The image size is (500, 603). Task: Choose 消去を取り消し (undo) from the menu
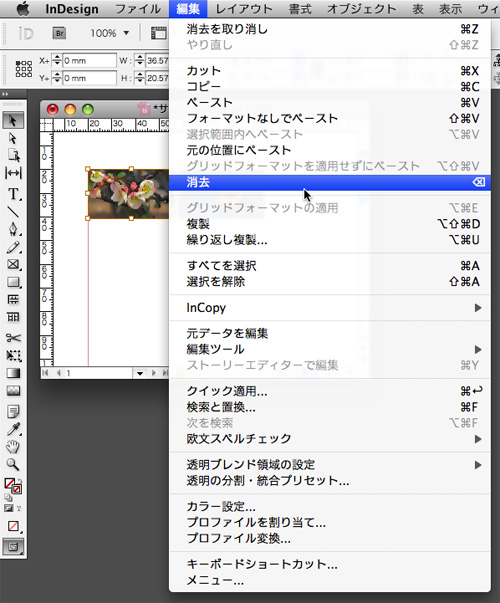(330, 29)
